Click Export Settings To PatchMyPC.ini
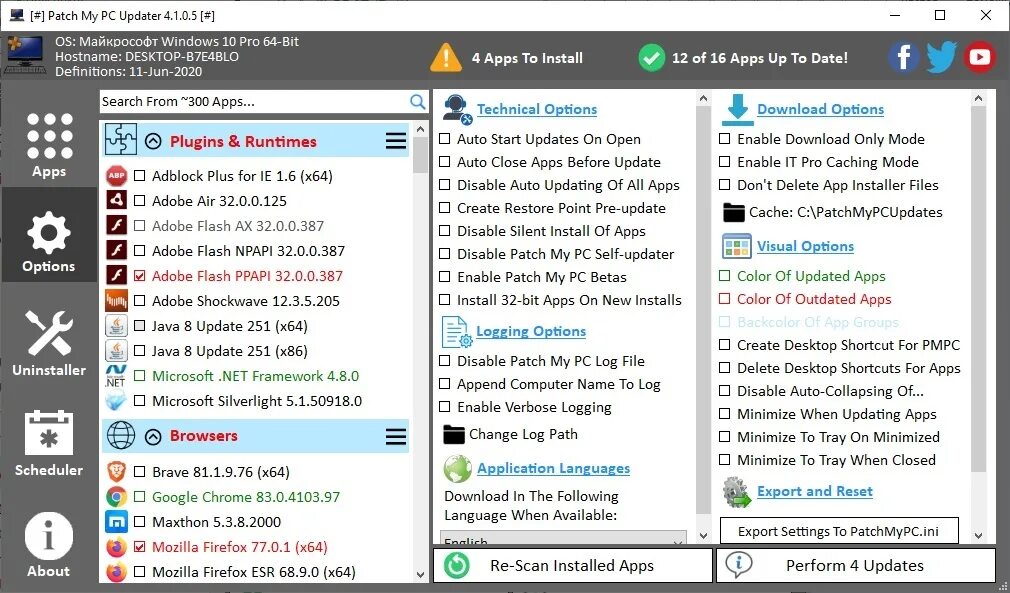 coord(839,531)
